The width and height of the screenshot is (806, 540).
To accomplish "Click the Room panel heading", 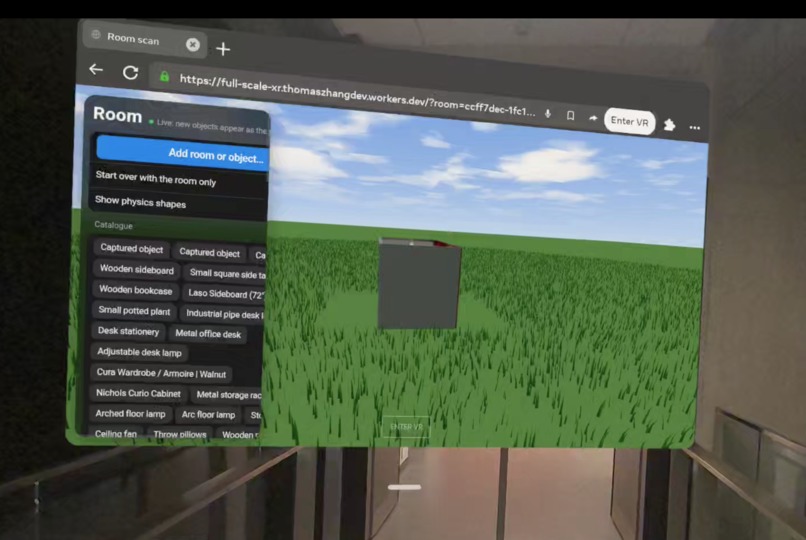I will [x=118, y=115].
